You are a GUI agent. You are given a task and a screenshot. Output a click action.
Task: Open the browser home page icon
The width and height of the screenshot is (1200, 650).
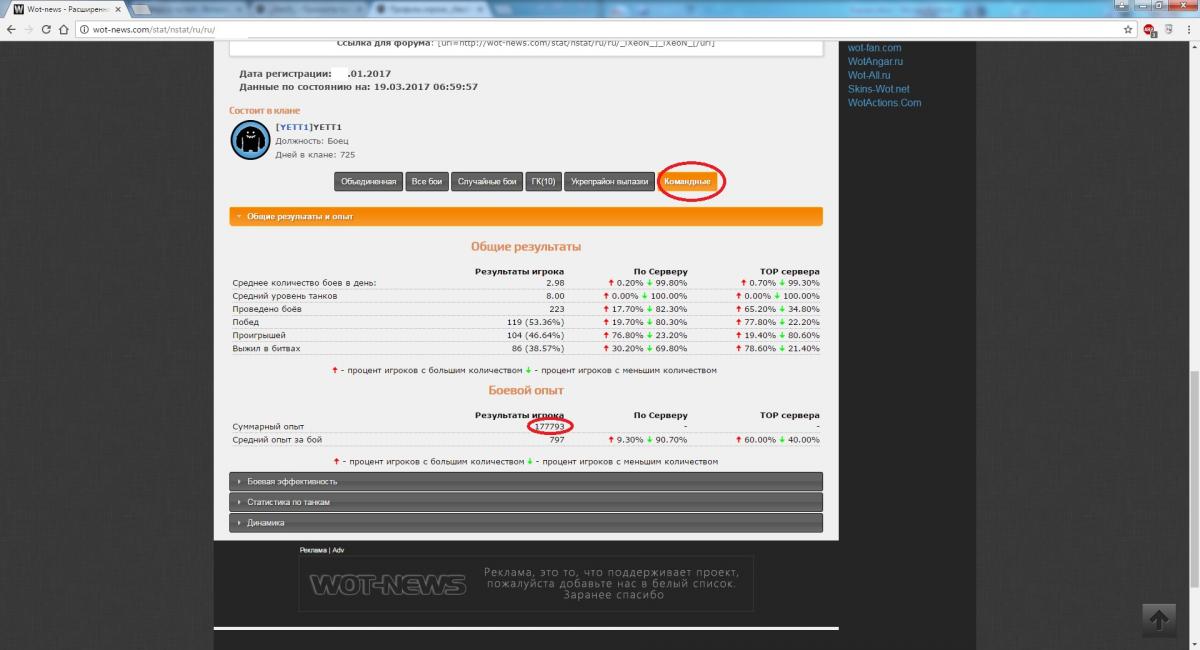tap(66, 30)
